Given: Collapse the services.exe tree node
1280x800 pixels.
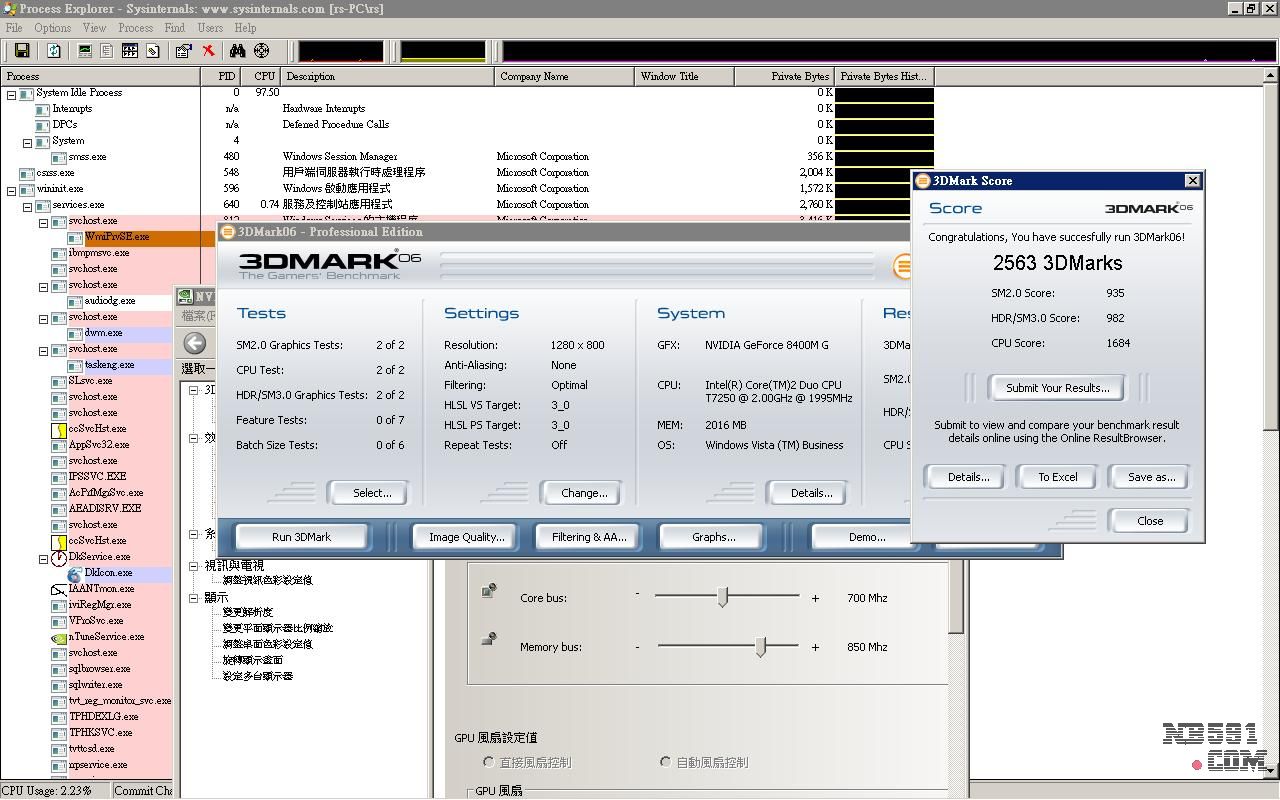Looking at the screenshot, I should (28, 205).
